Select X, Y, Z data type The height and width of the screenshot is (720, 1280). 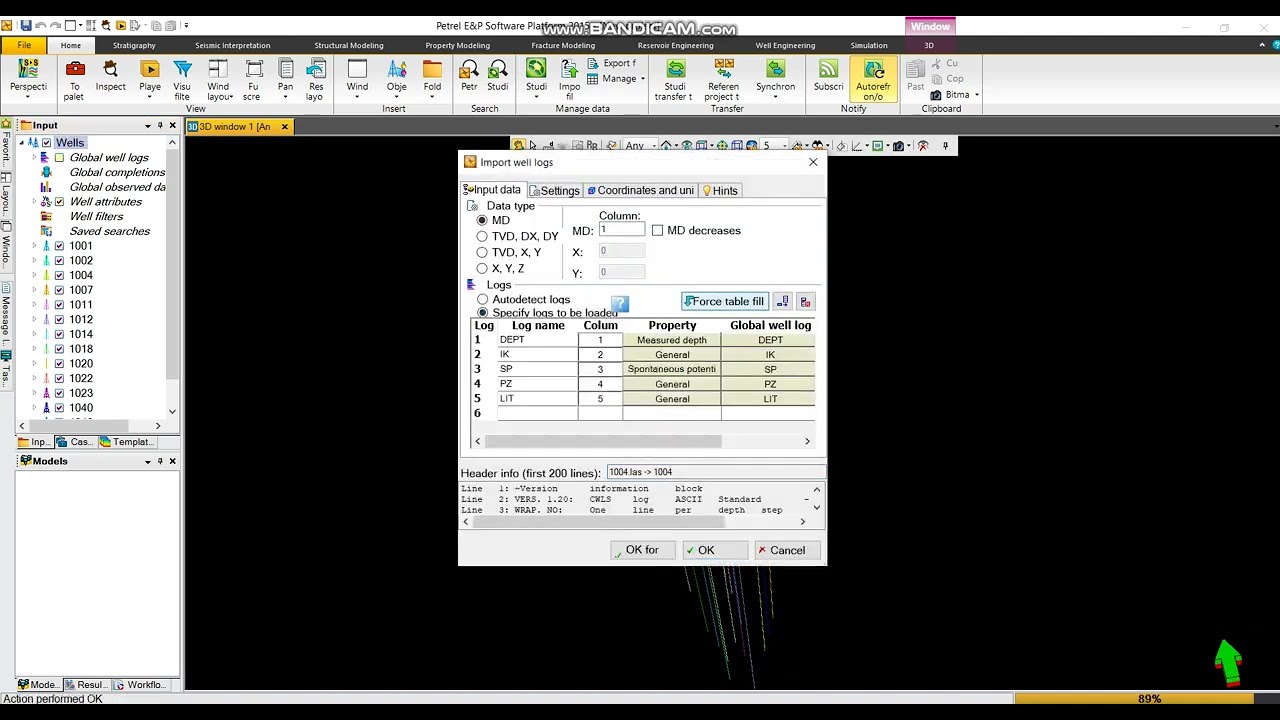click(x=482, y=268)
